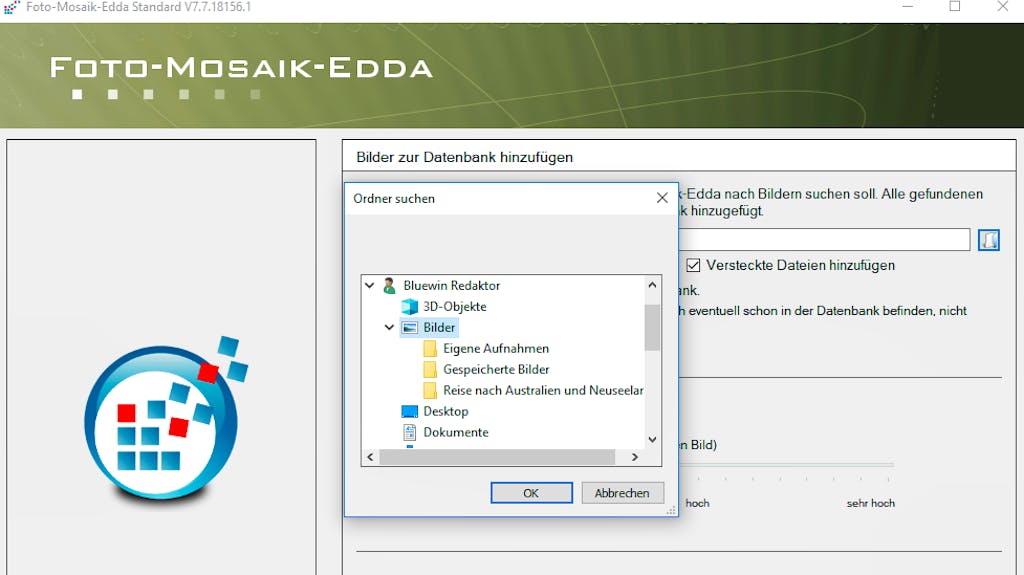Click the horizontal scrollbar thumb in tree
Image resolution: width=1024 pixels, height=575 pixels.
tap(497, 457)
